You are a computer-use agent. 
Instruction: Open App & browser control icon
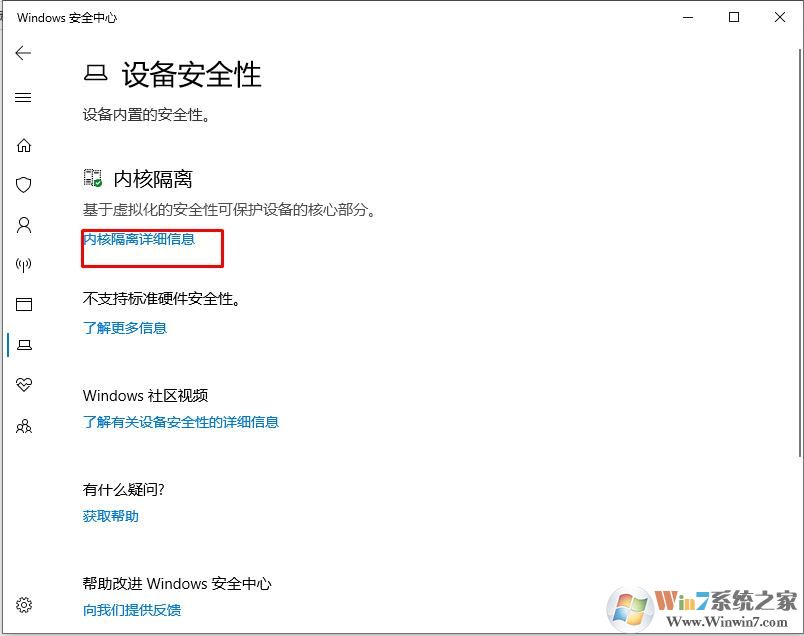click(24, 304)
